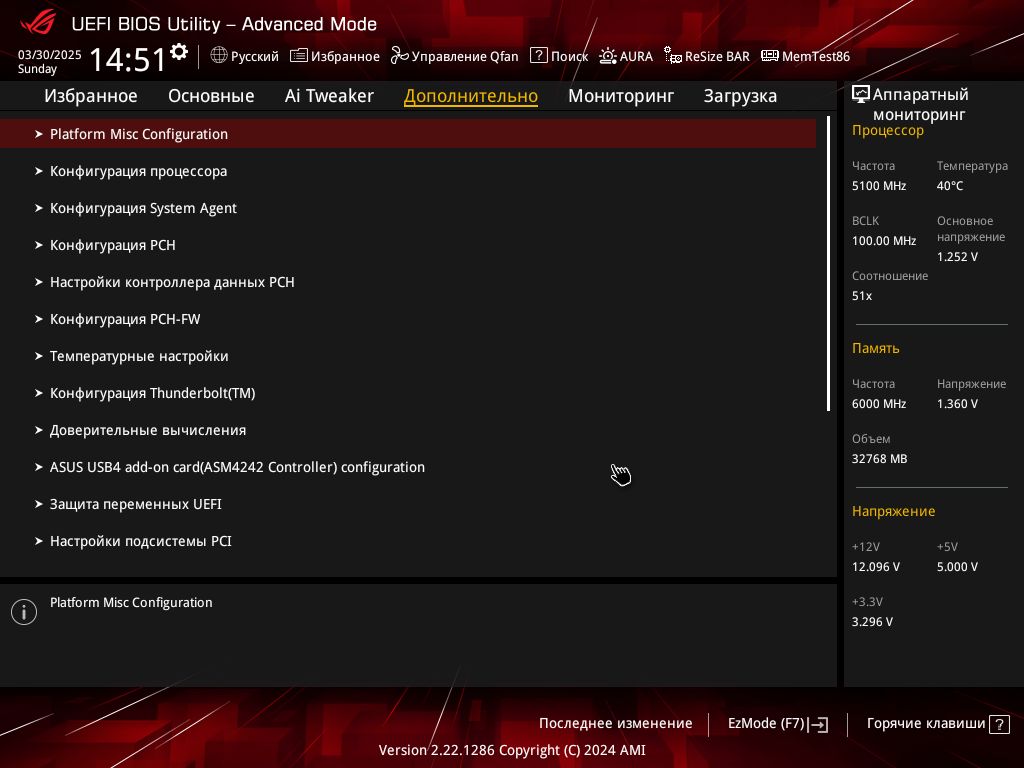Click the date 03/30/2025 Sunday
The width and height of the screenshot is (1024, 768).
coord(49,61)
